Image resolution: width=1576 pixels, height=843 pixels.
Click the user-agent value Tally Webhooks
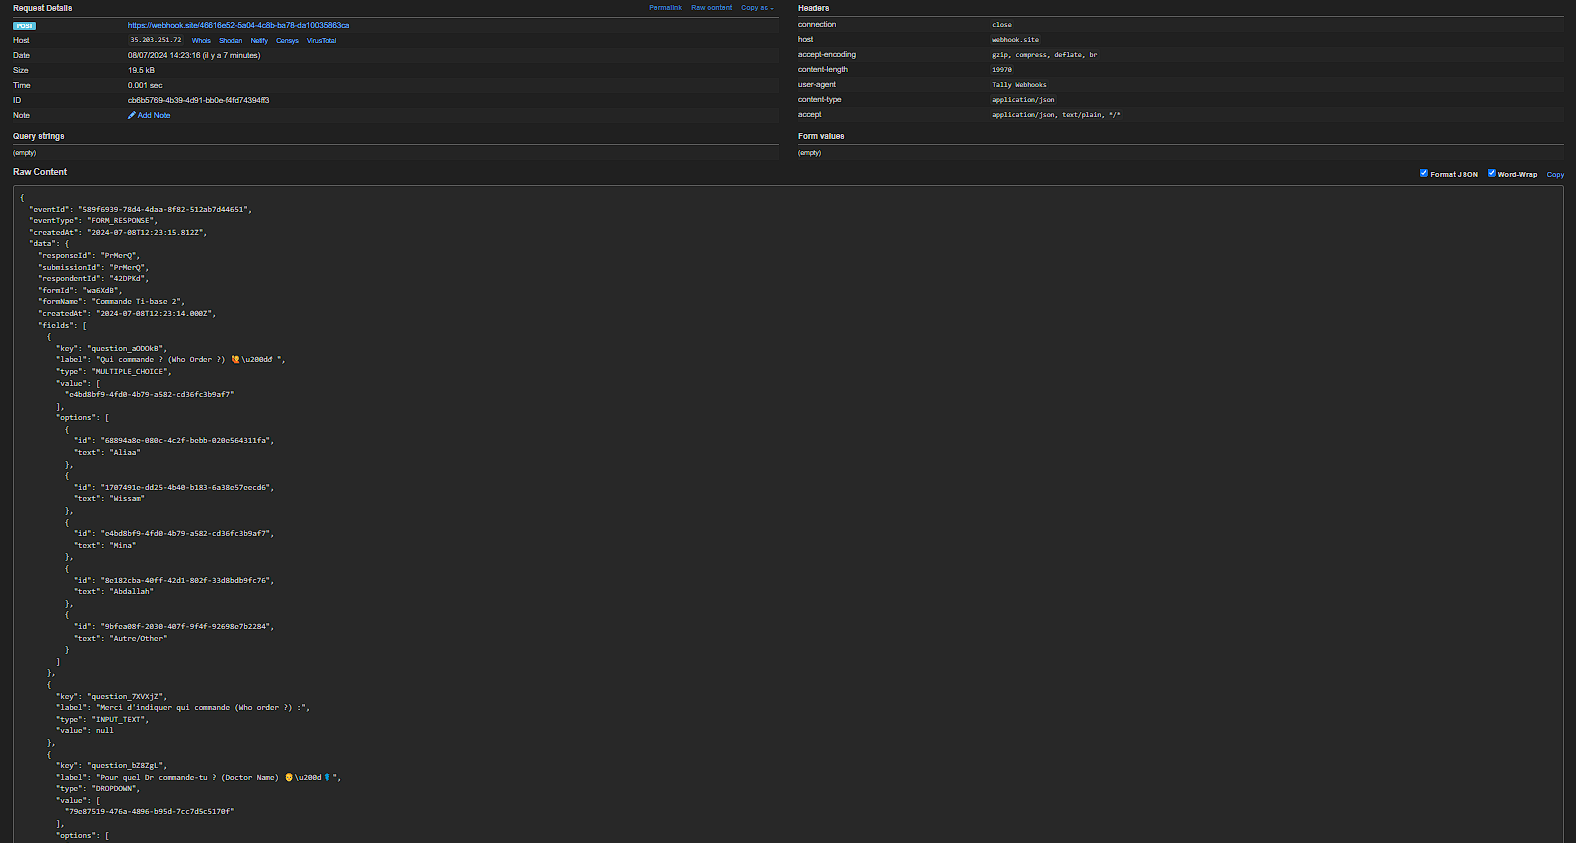pyautogui.click(x=1019, y=85)
